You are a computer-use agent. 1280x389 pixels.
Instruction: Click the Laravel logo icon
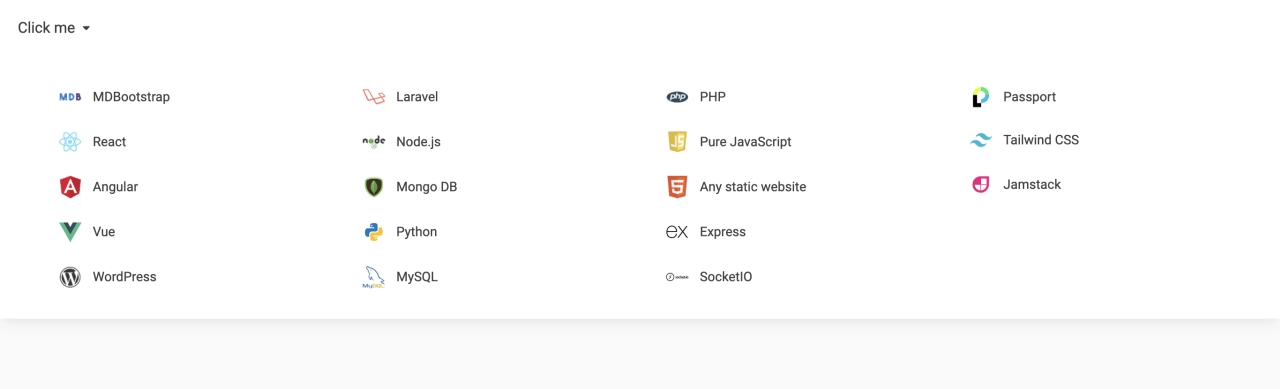[374, 97]
